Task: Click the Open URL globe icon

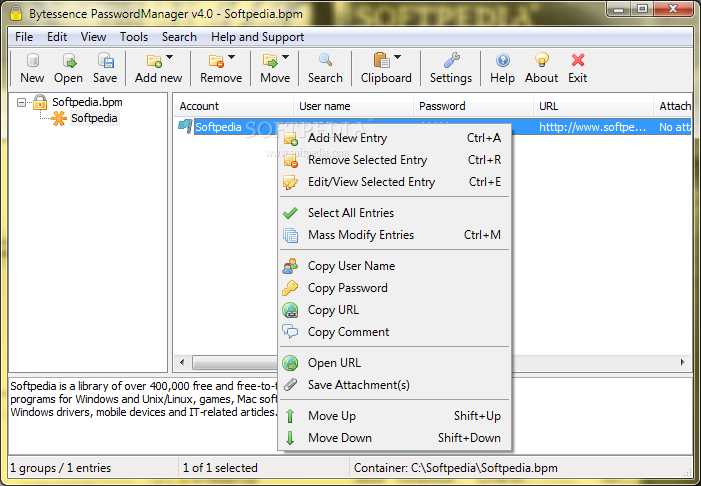Action: [x=291, y=363]
